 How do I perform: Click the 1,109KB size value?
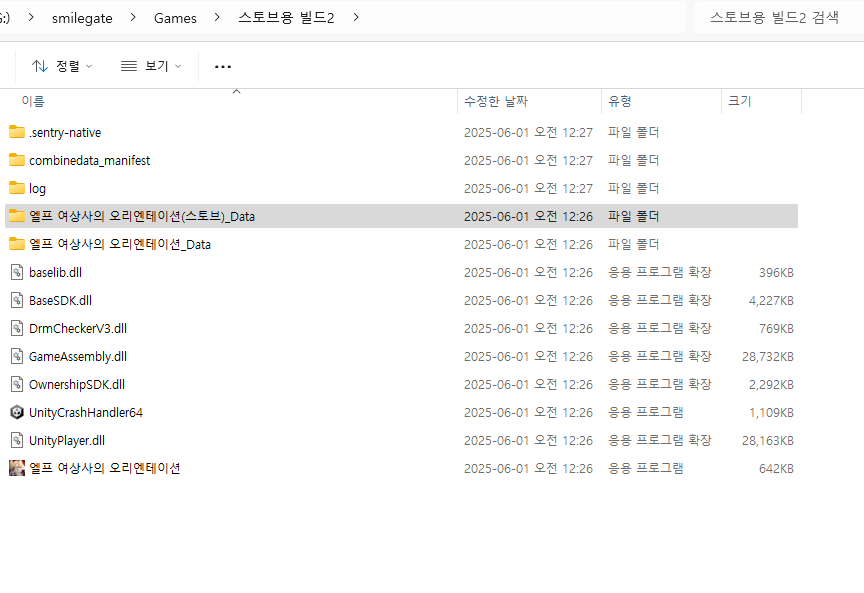pyautogui.click(x=771, y=412)
